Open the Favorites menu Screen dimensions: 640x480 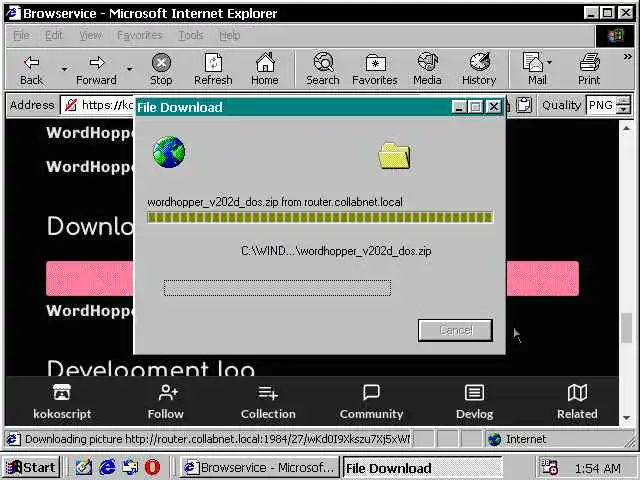(x=140, y=36)
